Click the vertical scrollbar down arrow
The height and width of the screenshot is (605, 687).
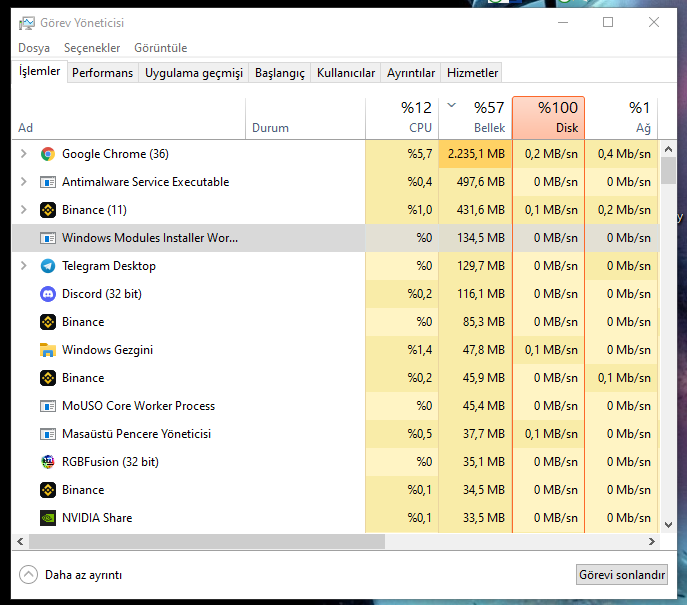(x=668, y=525)
